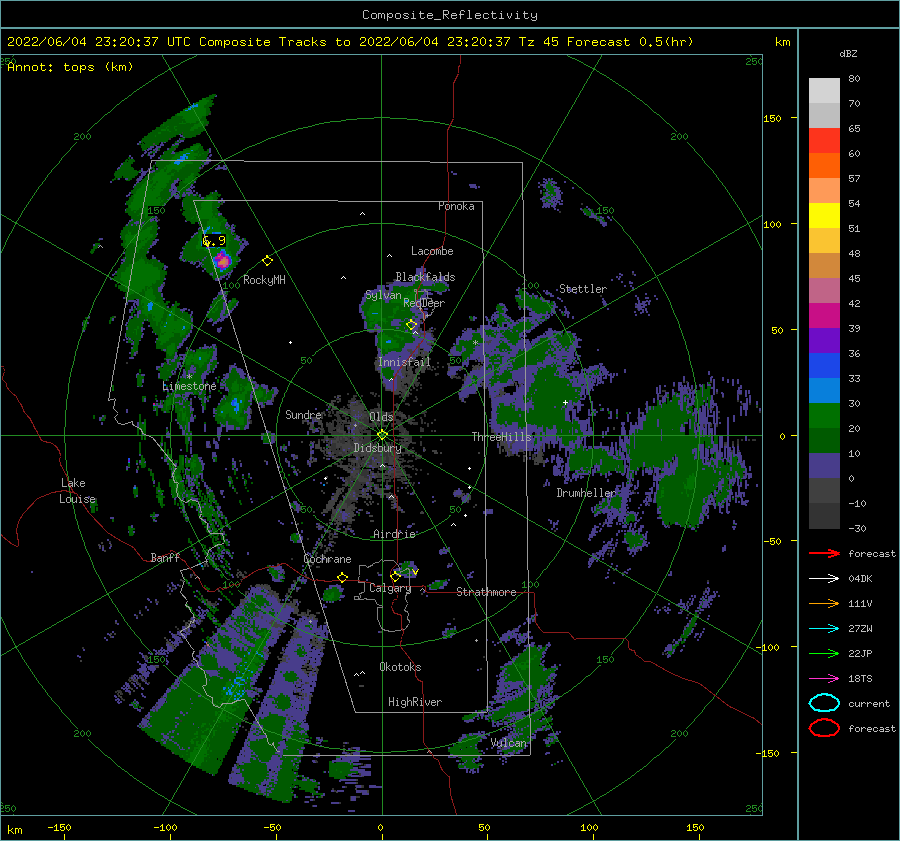The image size is (900, 841).
Task: Click the Calgary city label
Action: (x=390, y=588)
